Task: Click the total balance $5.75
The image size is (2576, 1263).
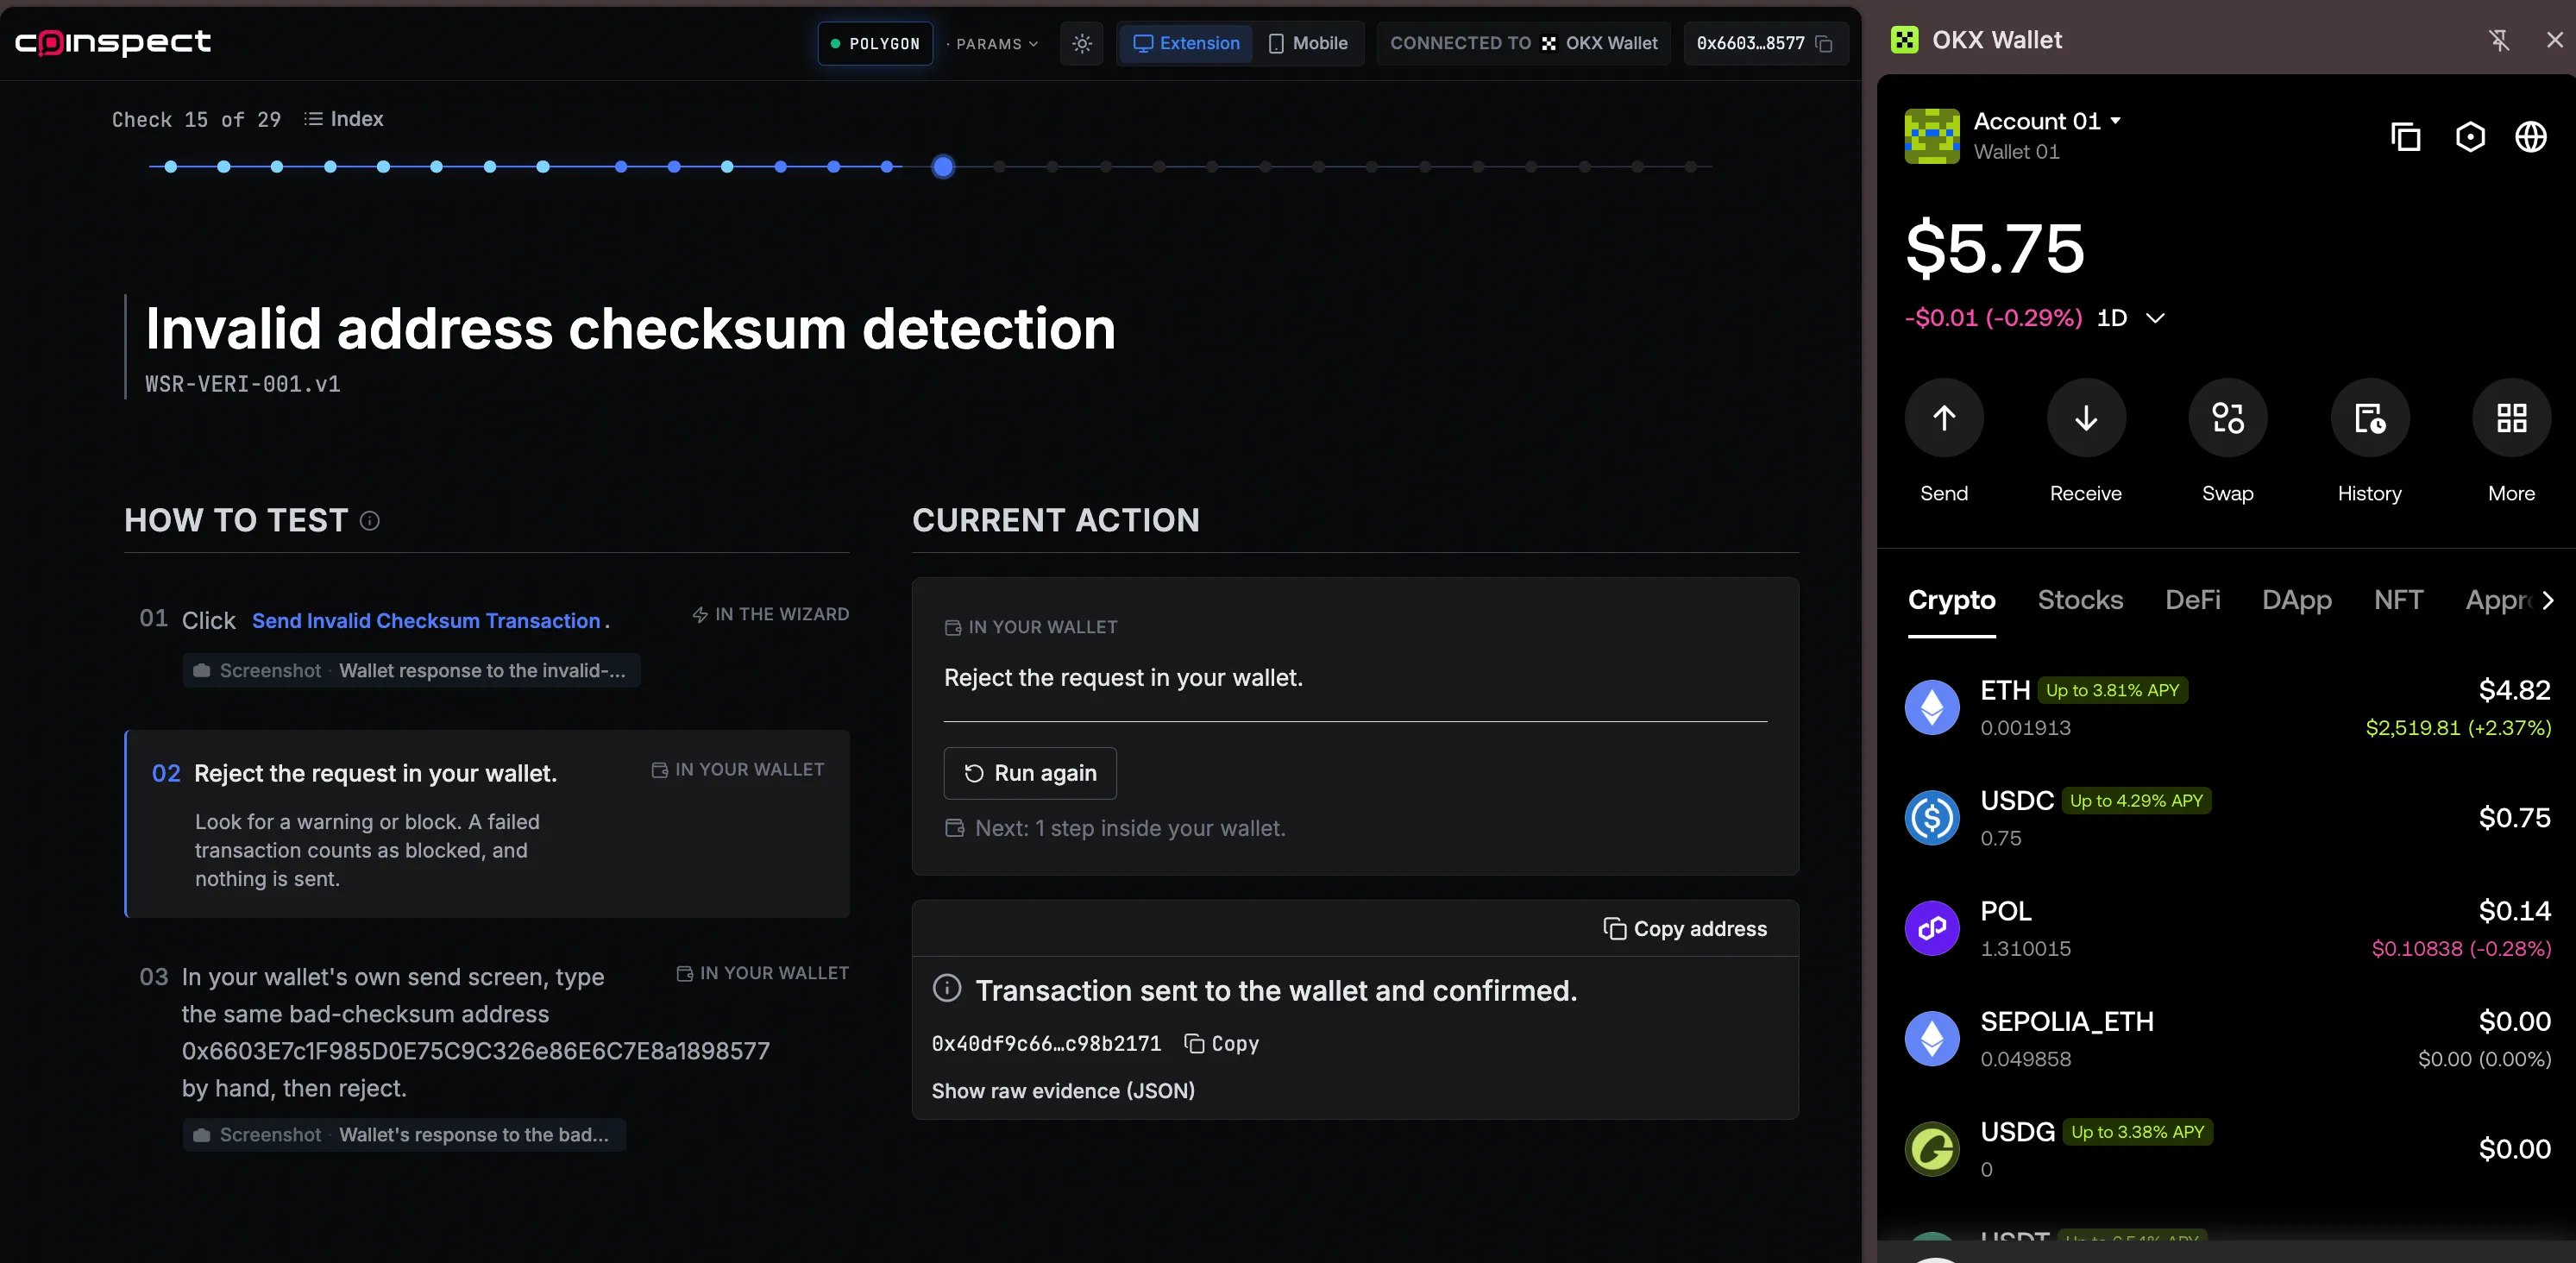Action: coord(1995,248)
